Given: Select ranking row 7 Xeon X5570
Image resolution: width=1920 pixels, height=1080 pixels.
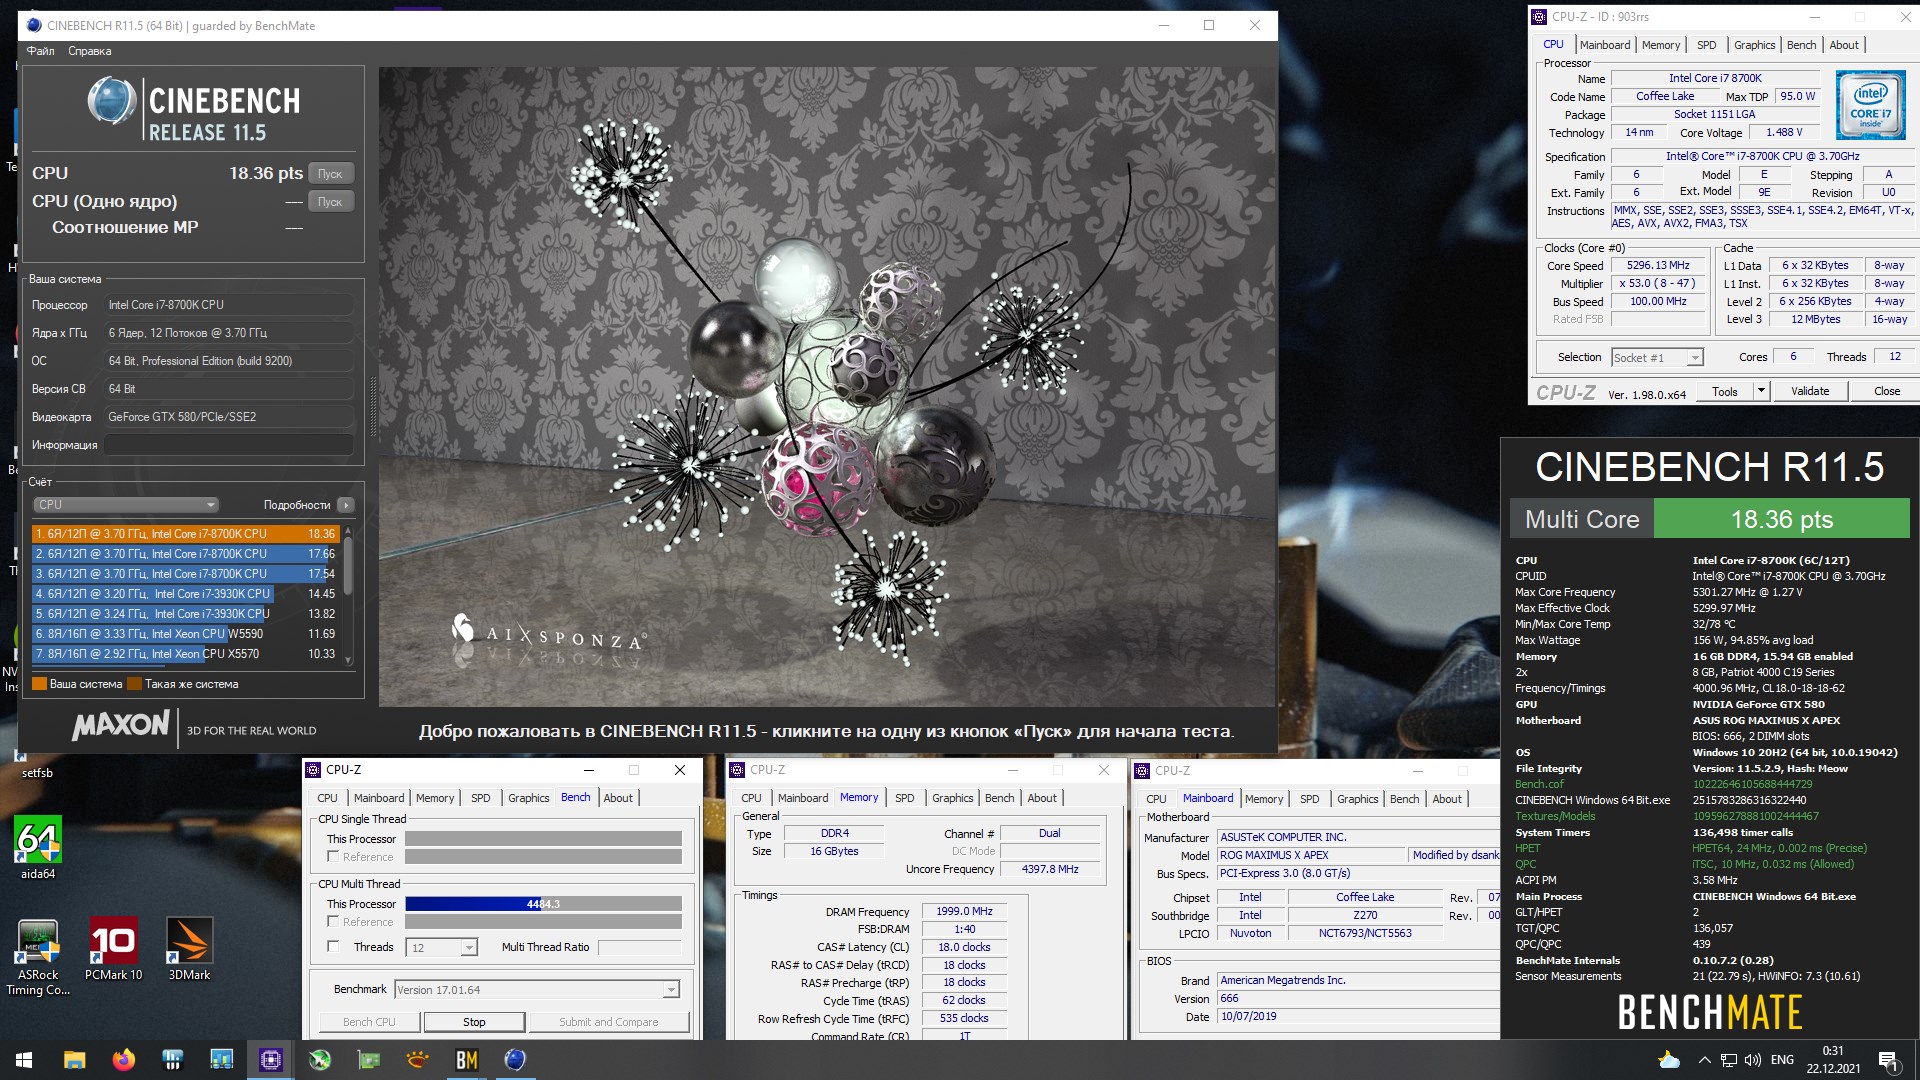Looking at the screenshot, I should [186, 654].
